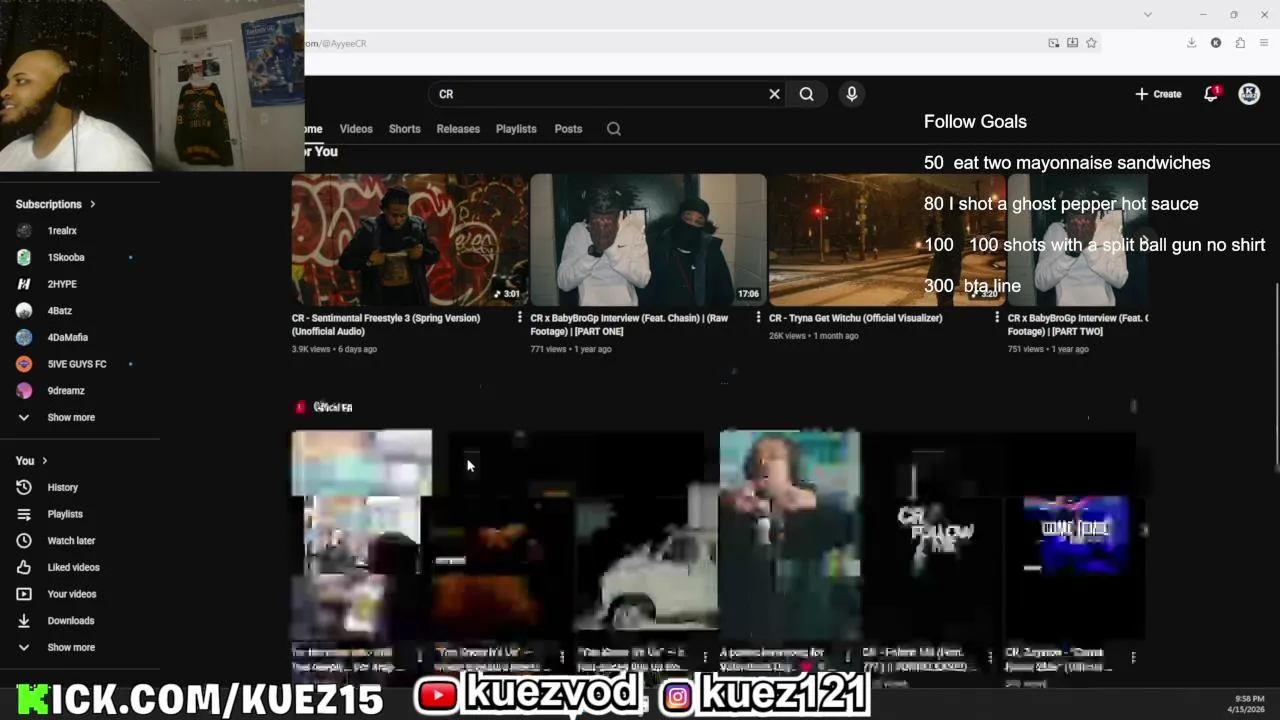Open options menu for Sentimental Freestyle 3
The width and height of the screenshot is (1280, 720).
pyautogui.click(x=520, y=318)
